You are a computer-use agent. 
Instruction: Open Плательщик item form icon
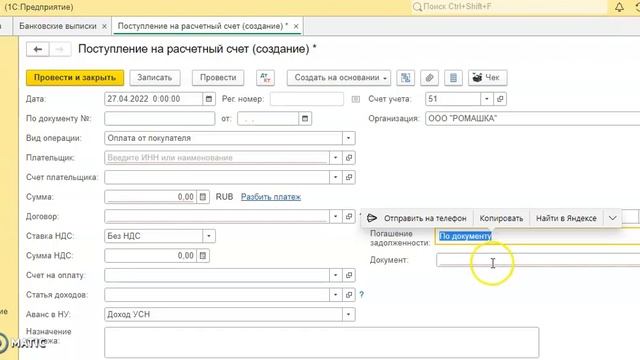point(349,158)
